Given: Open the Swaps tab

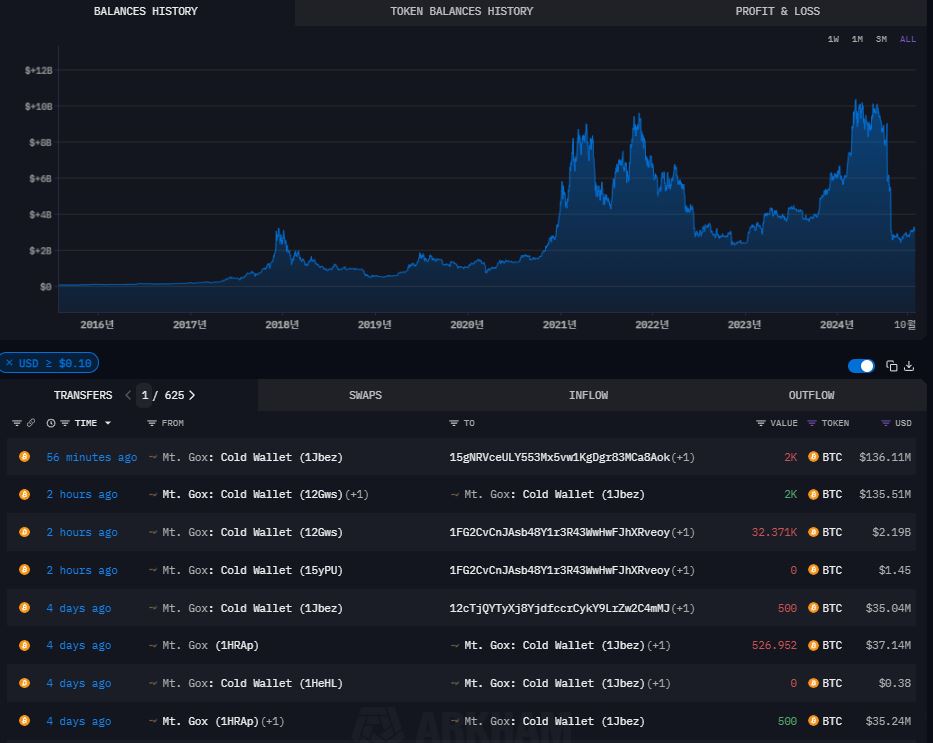Looking at the screenshot, I should click(365, 395).
